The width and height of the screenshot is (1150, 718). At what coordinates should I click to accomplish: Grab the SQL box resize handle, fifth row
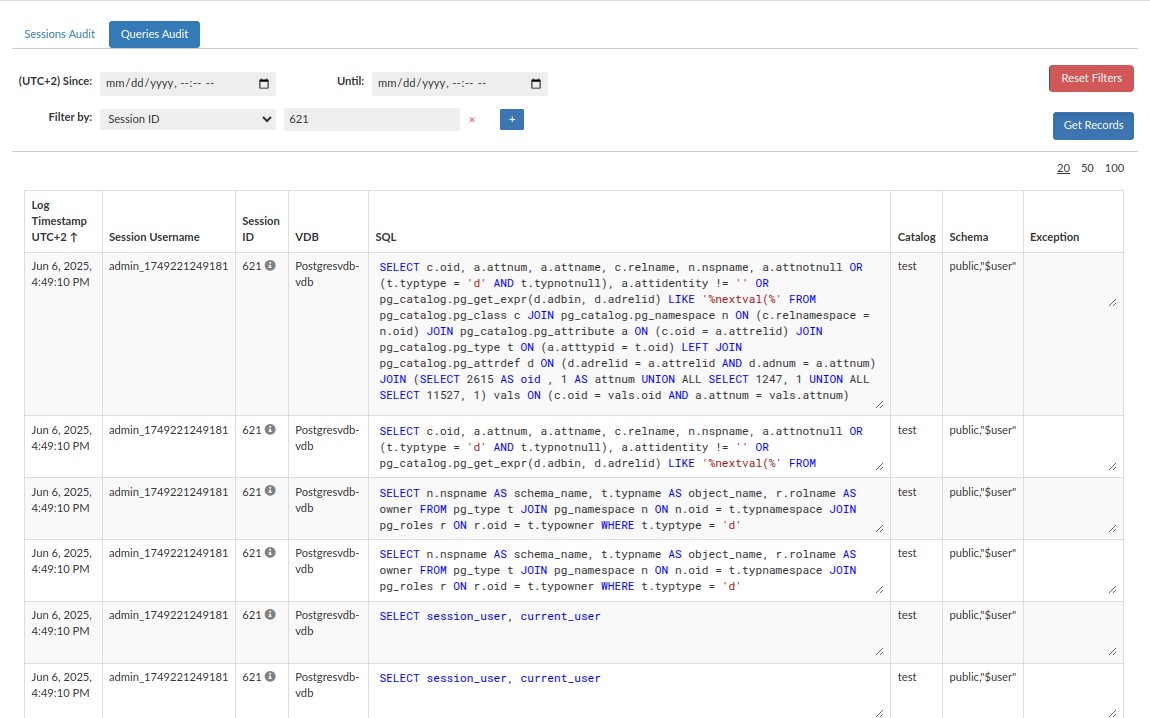[x=879, y=651]
